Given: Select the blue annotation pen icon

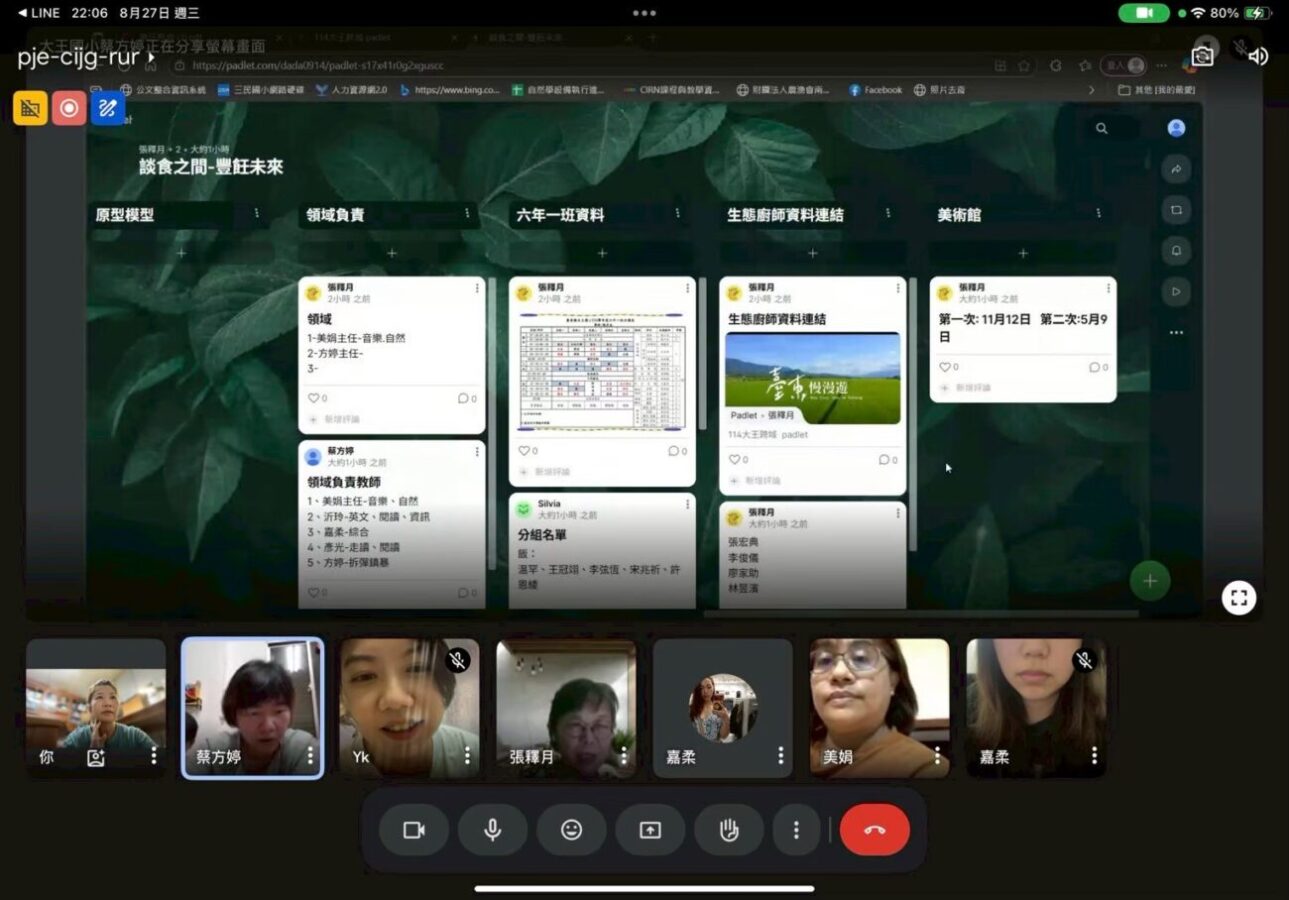Looking at the screenshot, I should click(x=107, y=108).
